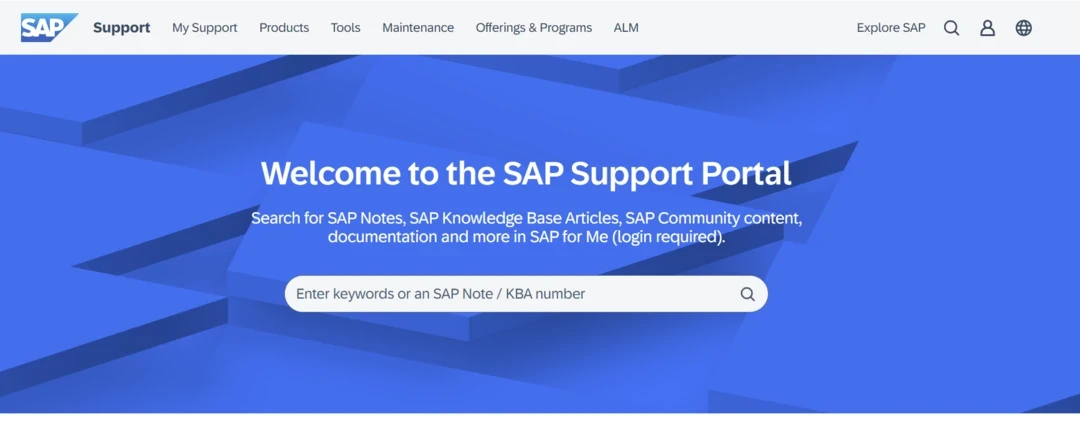The image size is (1080, 426).
Task: Click the SAP logo
Action: [48, 28]
